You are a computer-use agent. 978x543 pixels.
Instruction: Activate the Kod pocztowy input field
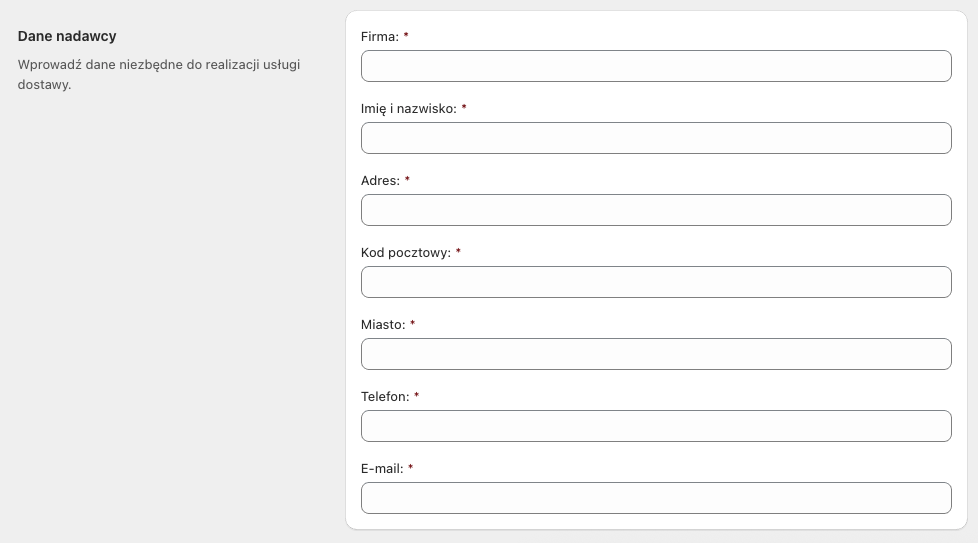pos(656,282)
